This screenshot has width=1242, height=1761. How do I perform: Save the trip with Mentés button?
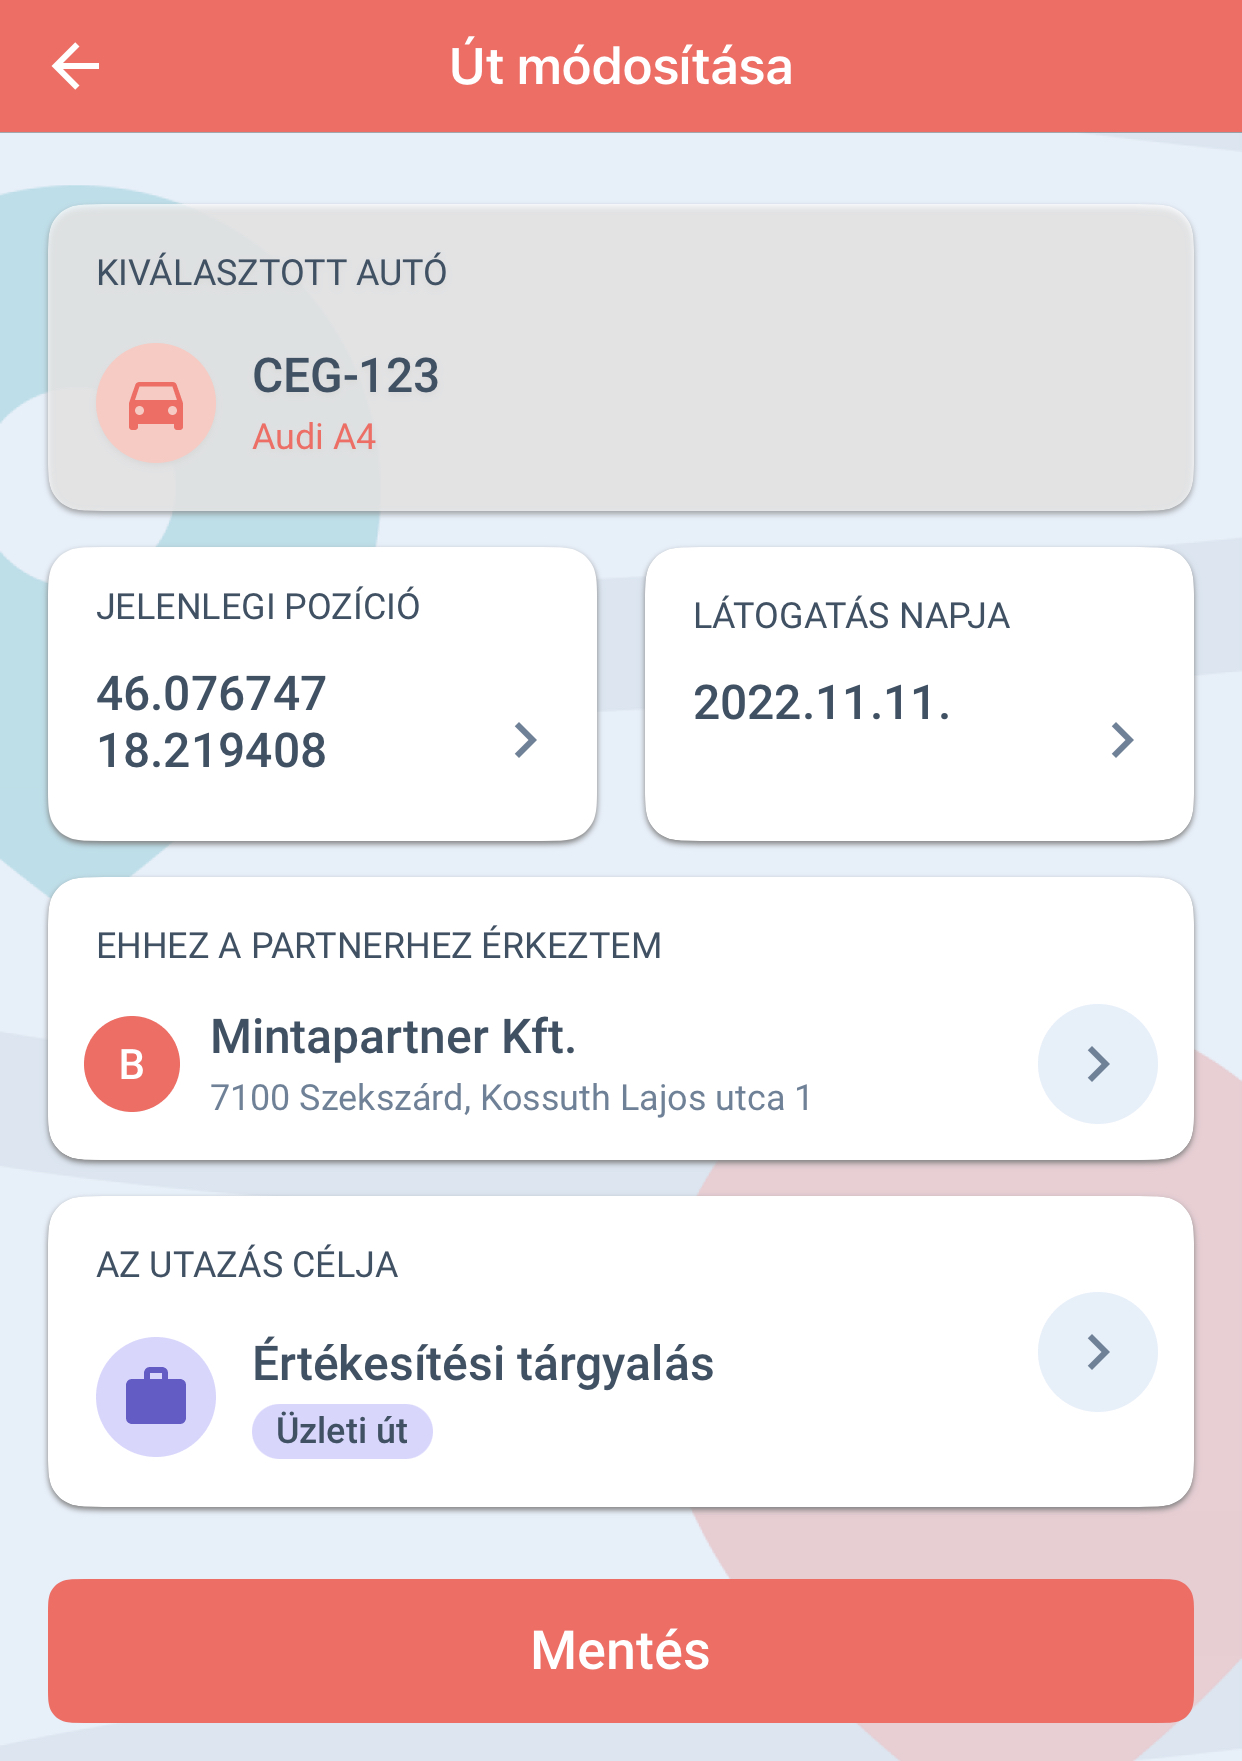[x=621, y=1650]
